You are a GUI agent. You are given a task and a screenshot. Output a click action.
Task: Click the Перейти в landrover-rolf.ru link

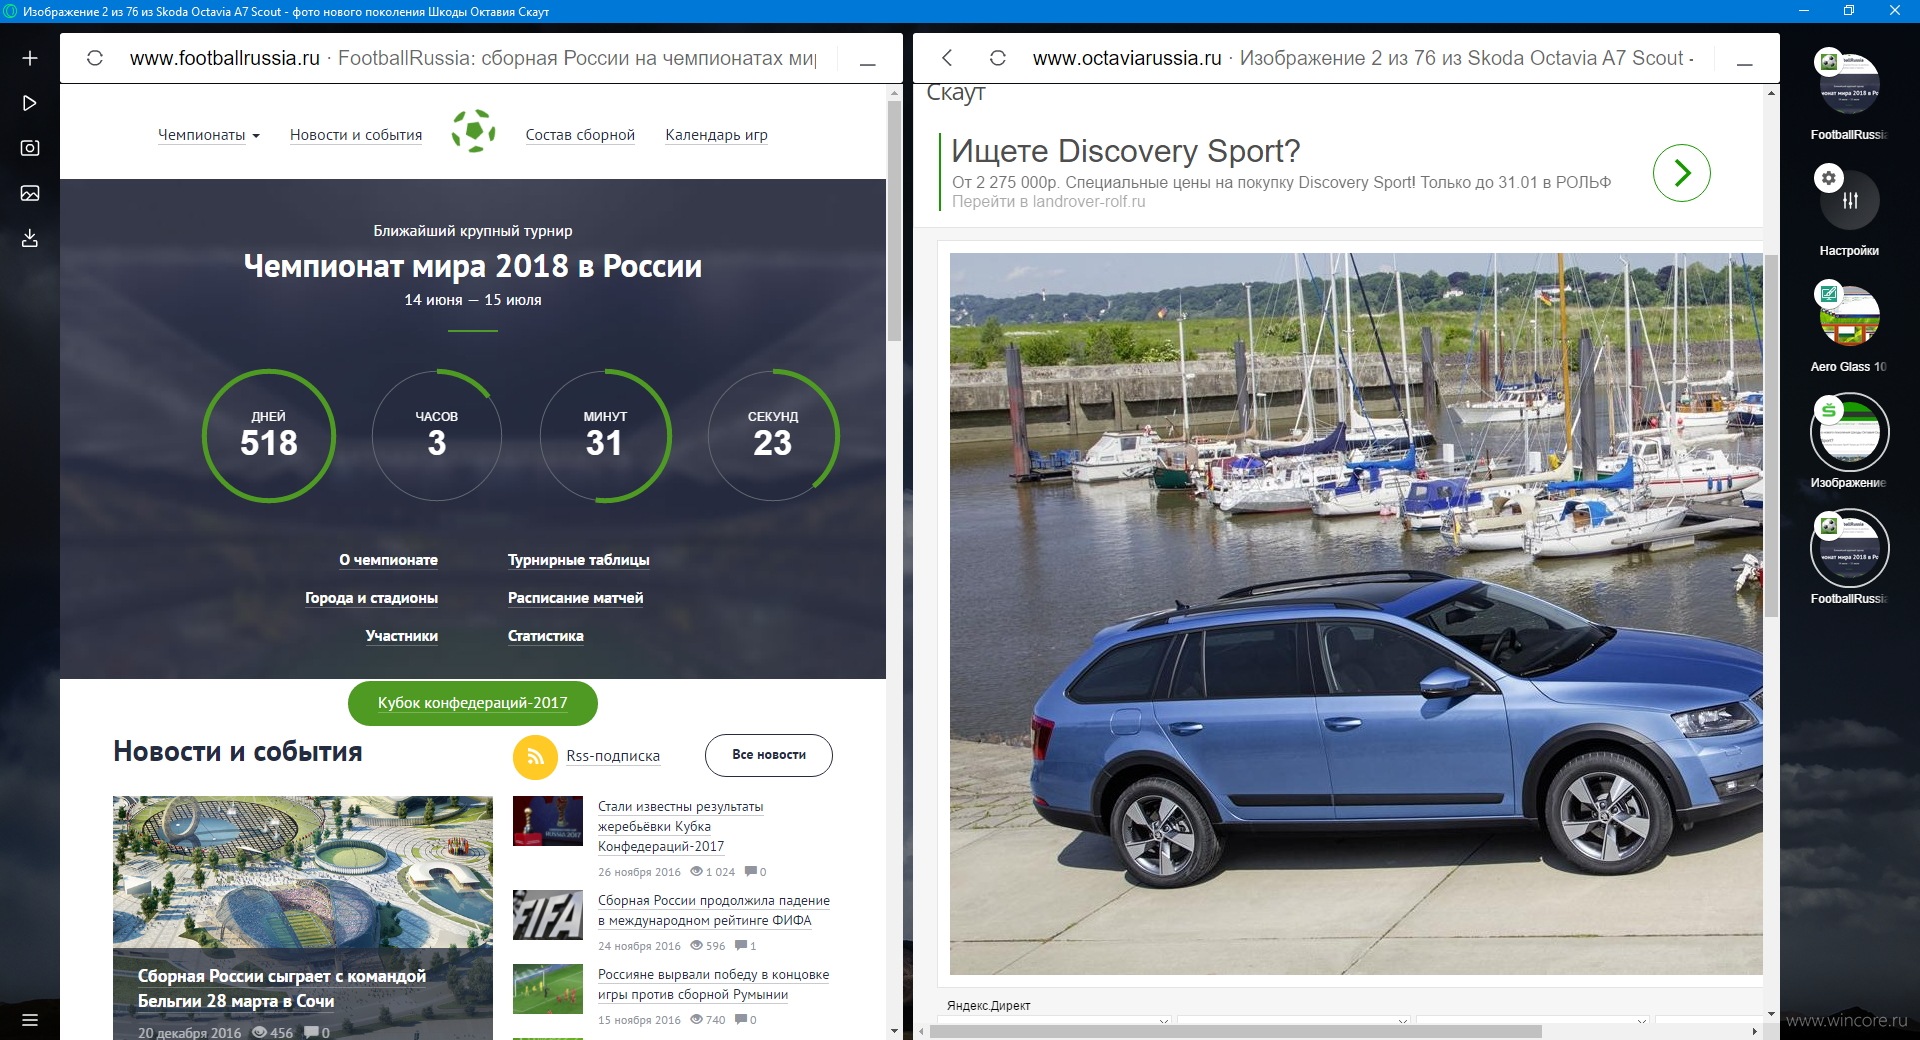click(1048, 202)
